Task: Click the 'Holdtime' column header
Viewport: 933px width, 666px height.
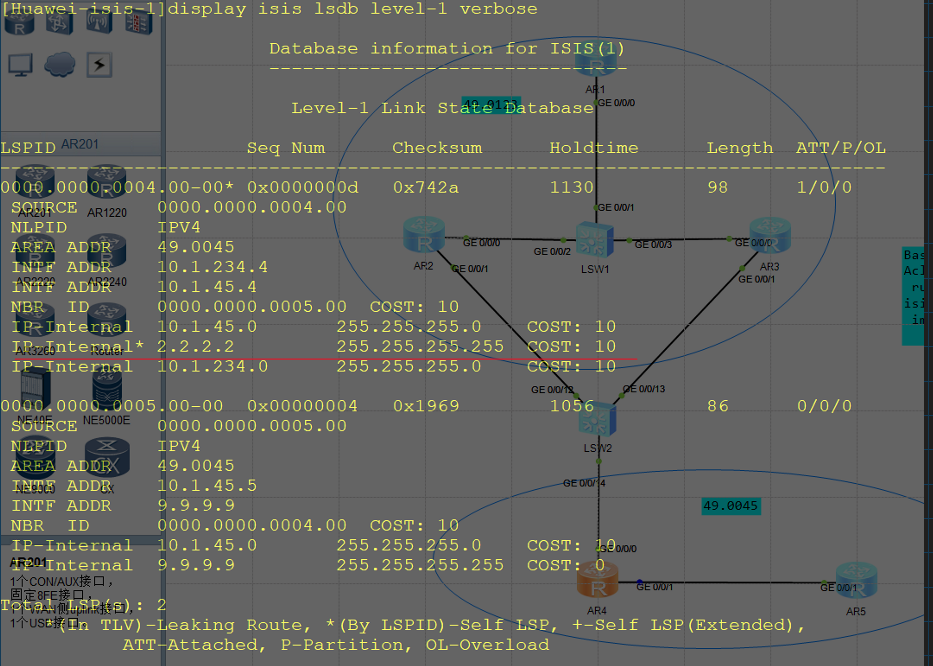Action: pyautogui.click(x=594, y=148)
